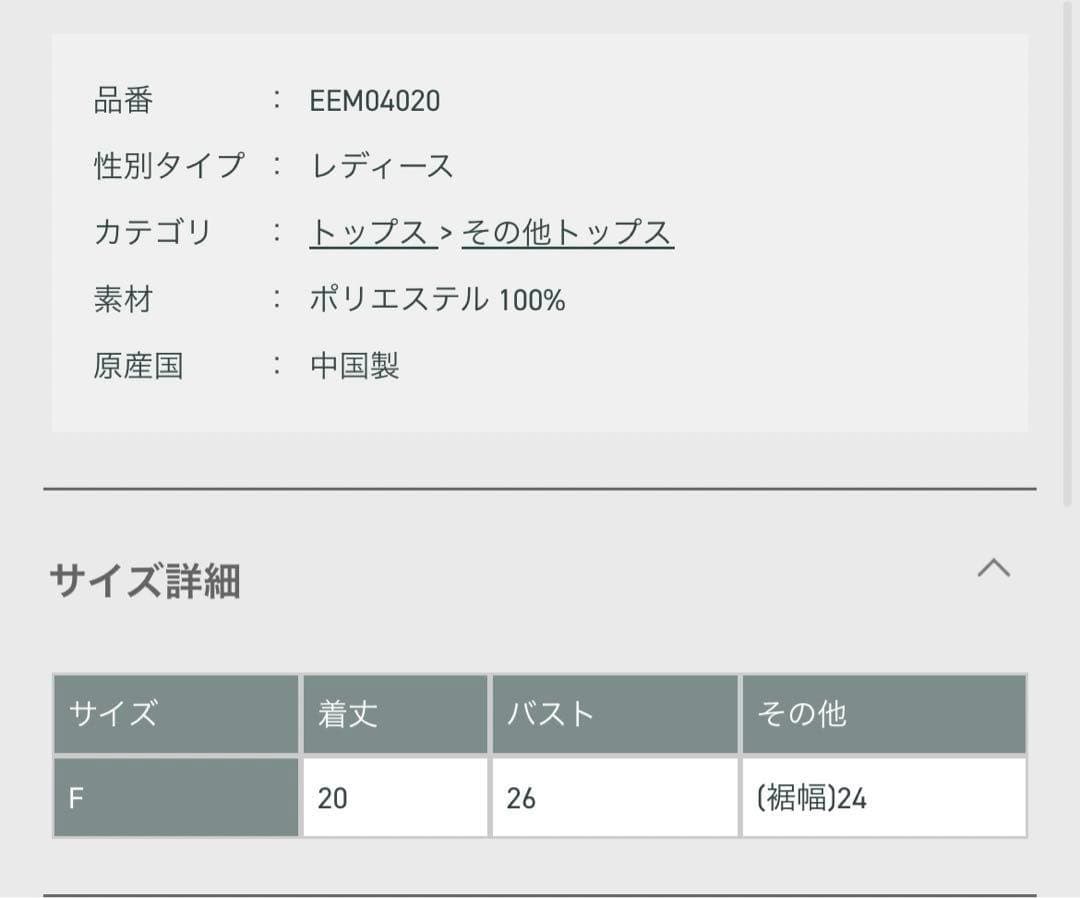Click the サイズ column header
Viewport: 1080px width, 898px height.
click(176, 714)
